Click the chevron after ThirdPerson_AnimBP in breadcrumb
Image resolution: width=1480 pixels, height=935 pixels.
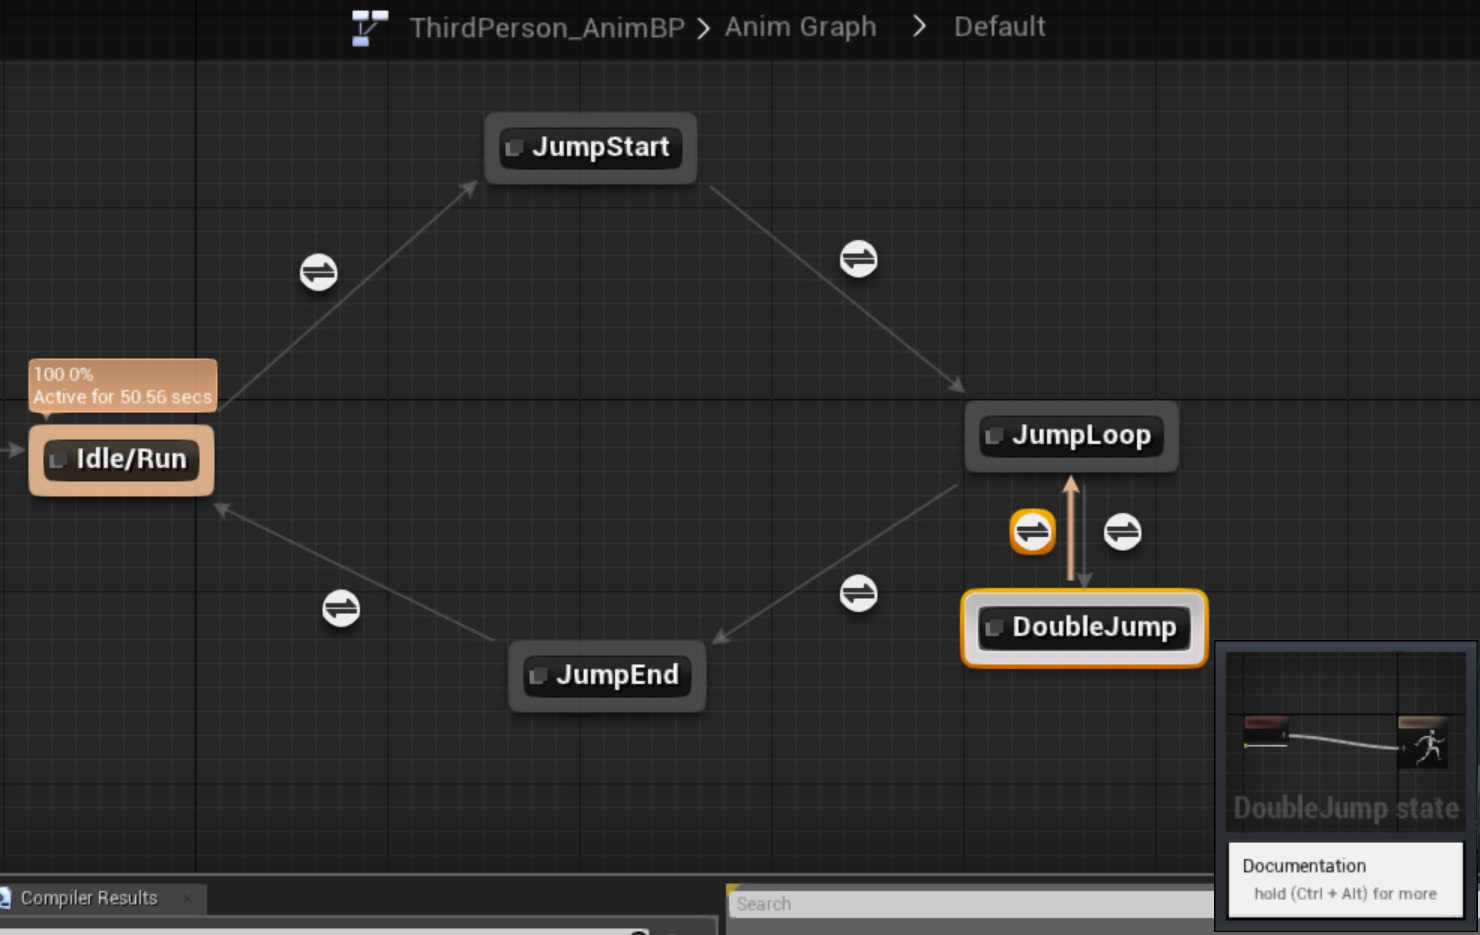[x=704, y=28]
